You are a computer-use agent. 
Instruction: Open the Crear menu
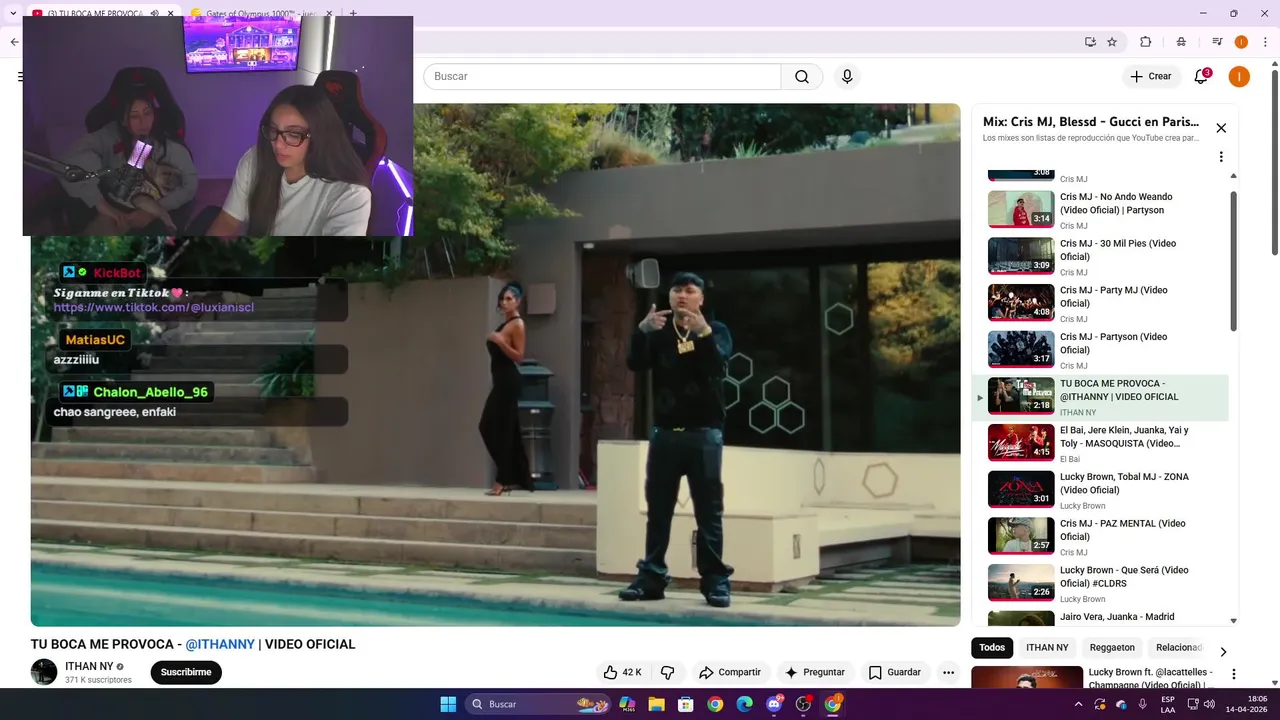(x=1150, y=76)
